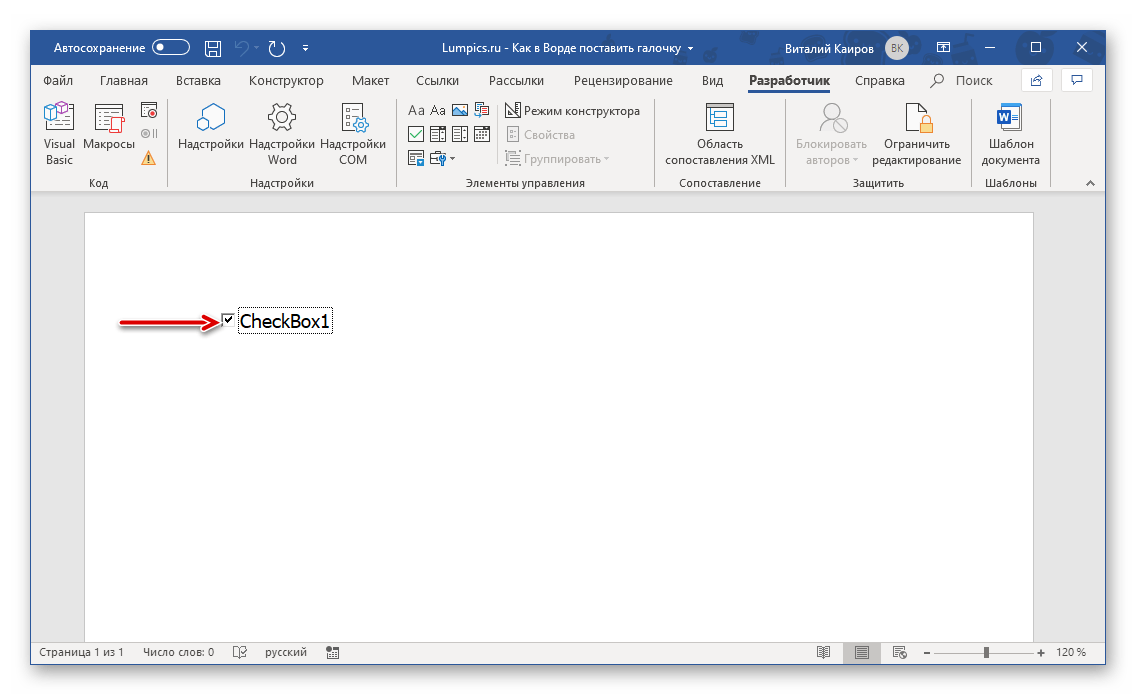The height and width of the screenshot is (695, 1136).
Task: Click the macro recording status bar icon
Action: click(x=333, y=652)
